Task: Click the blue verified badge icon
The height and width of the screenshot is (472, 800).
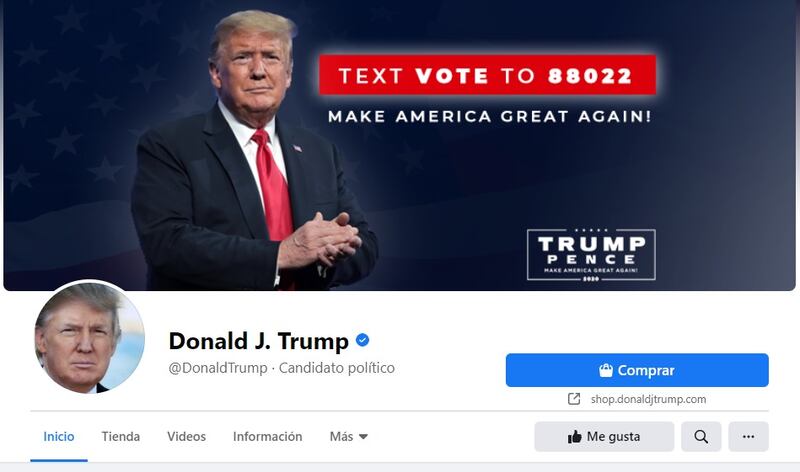Action: tap(362, 340)
